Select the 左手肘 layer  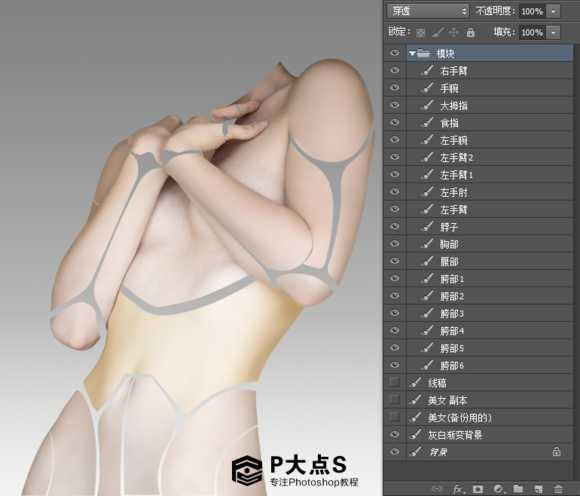point(490,192)
